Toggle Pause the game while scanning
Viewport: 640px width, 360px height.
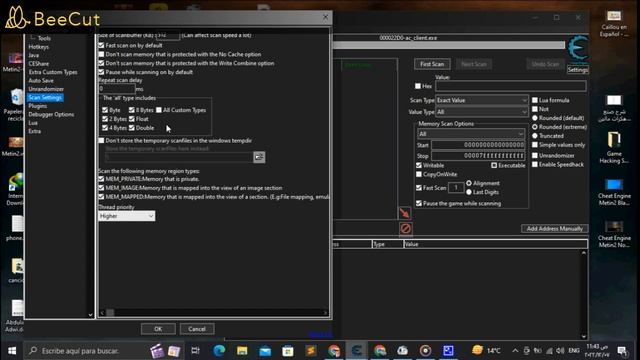point(419,203)
